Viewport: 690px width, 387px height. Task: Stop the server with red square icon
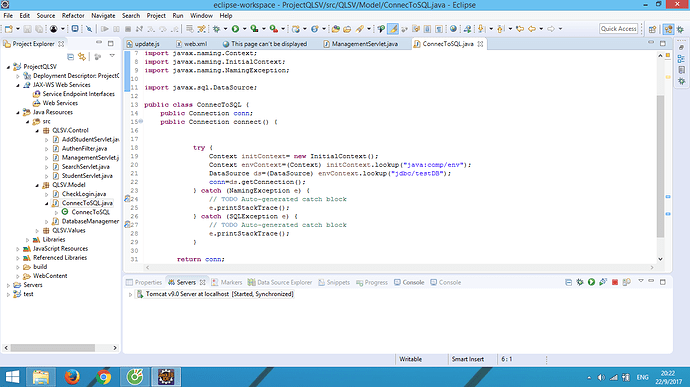point(615,282)
